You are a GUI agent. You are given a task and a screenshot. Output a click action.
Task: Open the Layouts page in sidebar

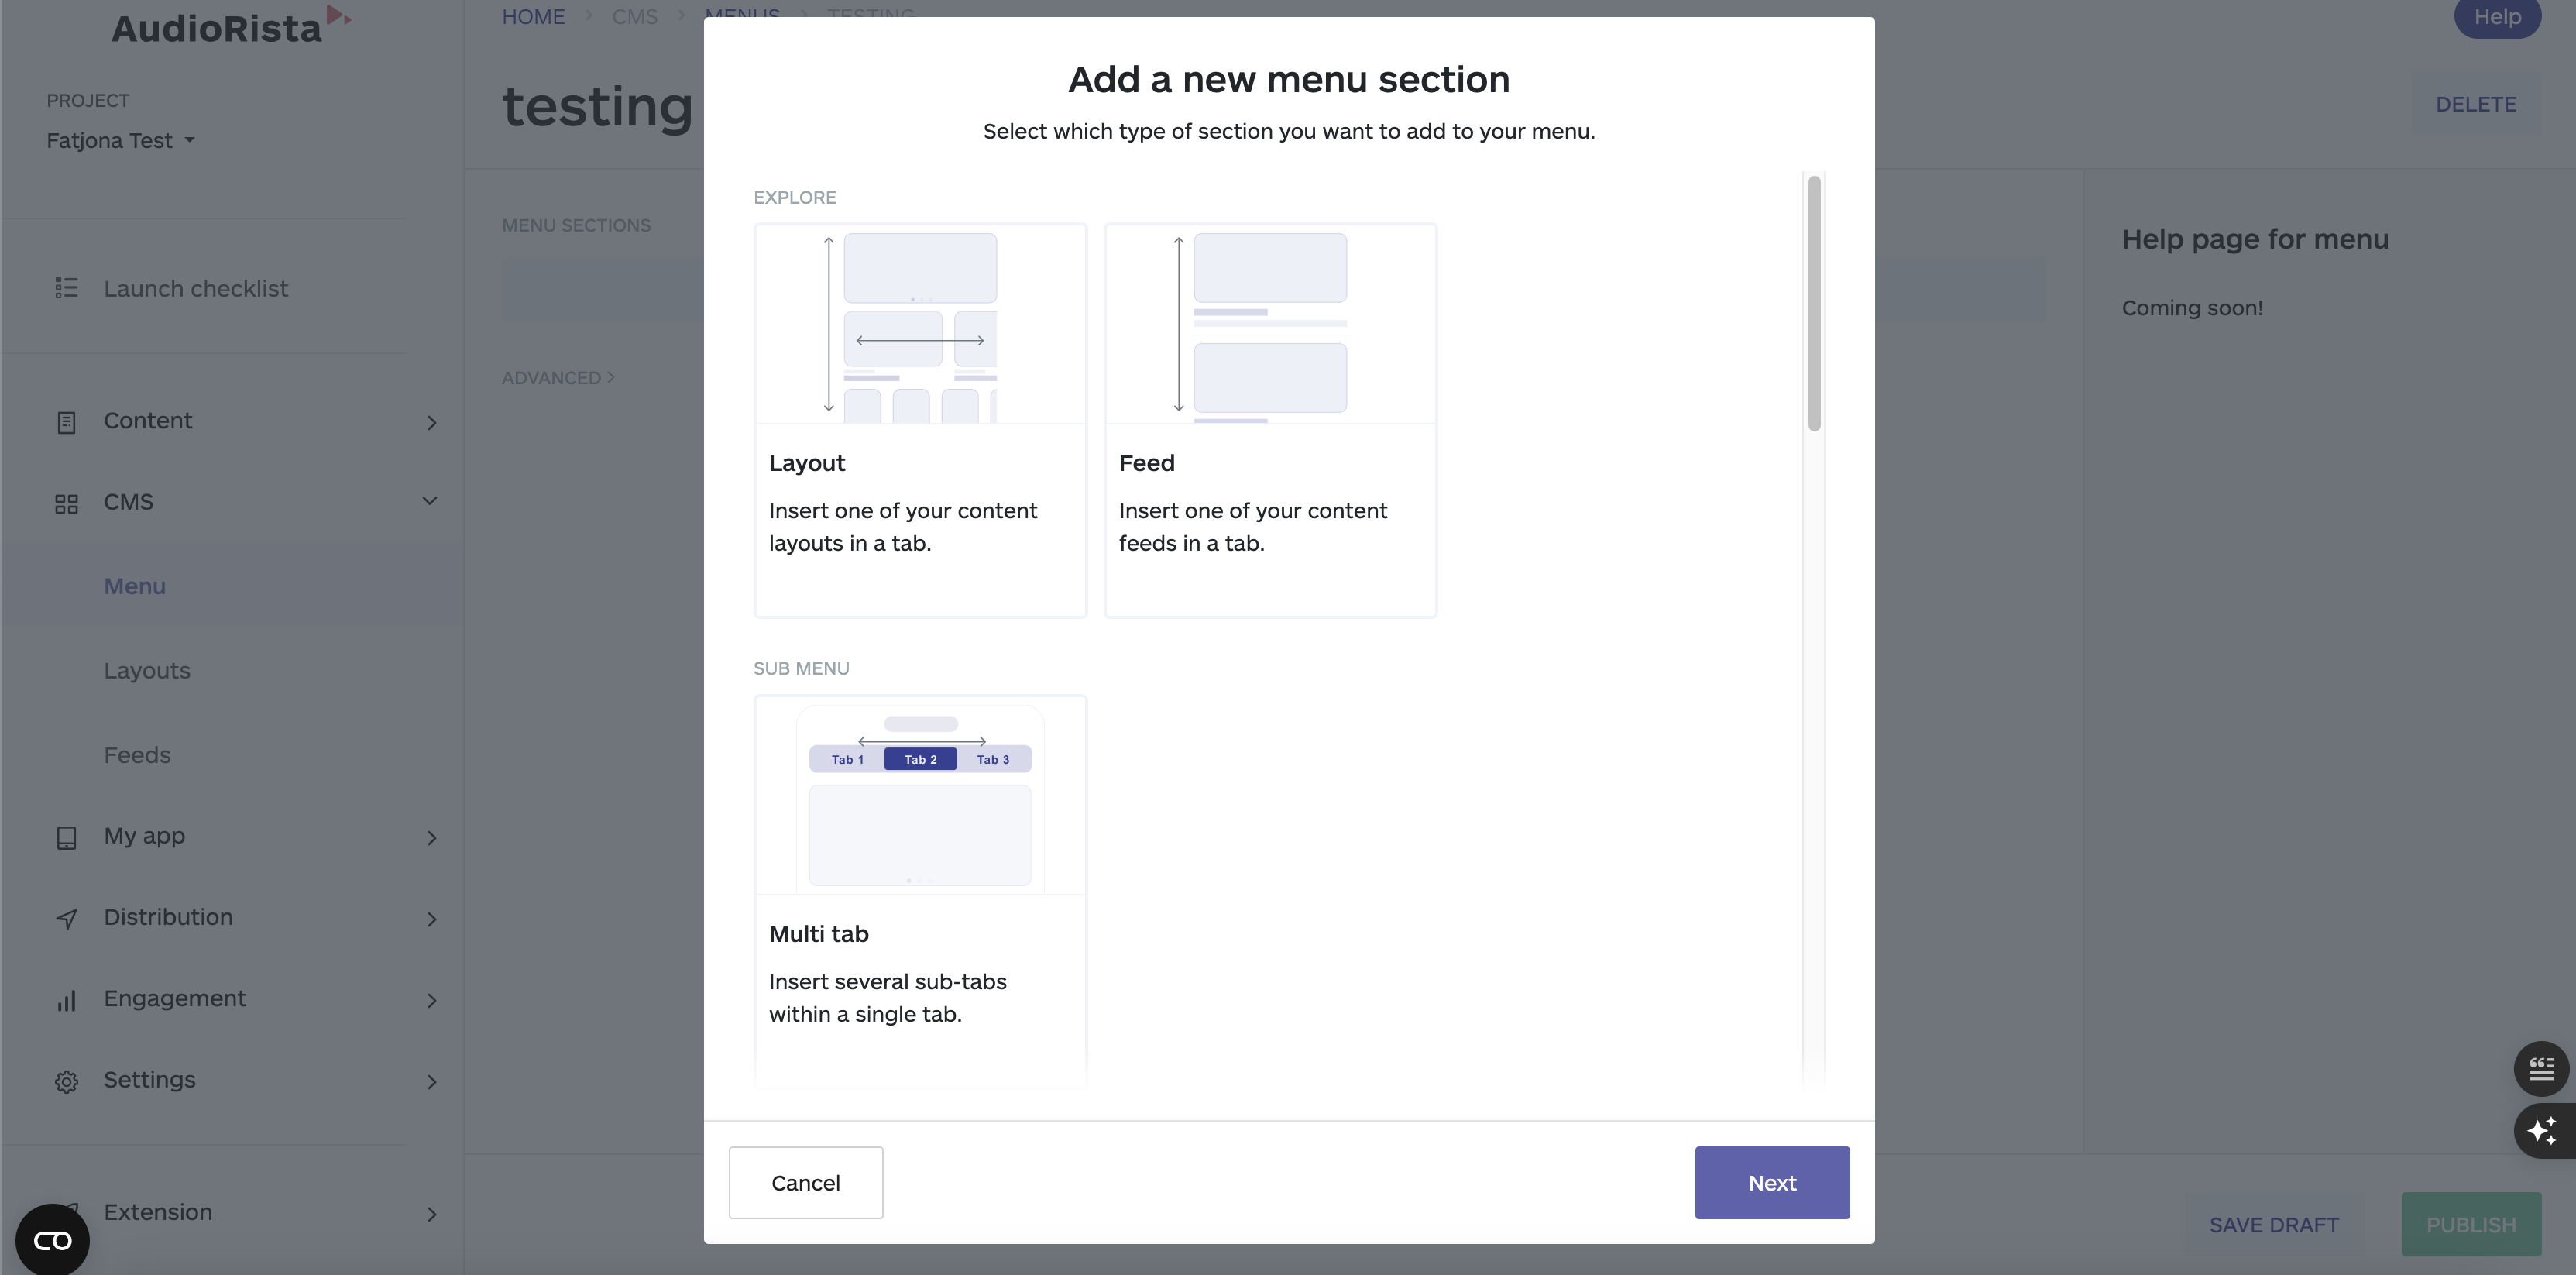click(147, 670)
